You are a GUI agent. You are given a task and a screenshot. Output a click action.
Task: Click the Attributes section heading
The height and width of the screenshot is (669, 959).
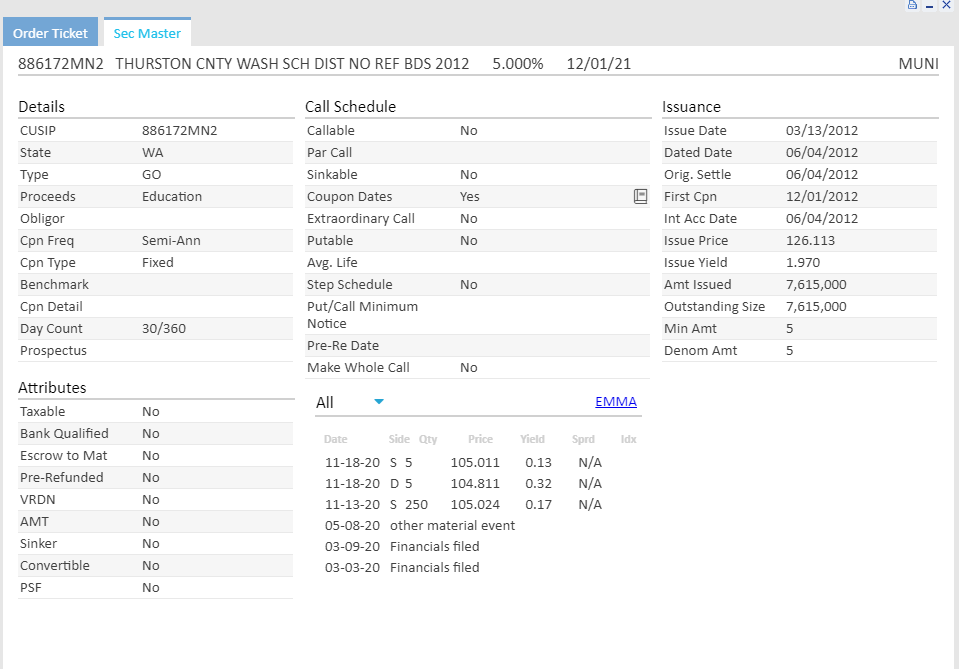tap(52, 388)
